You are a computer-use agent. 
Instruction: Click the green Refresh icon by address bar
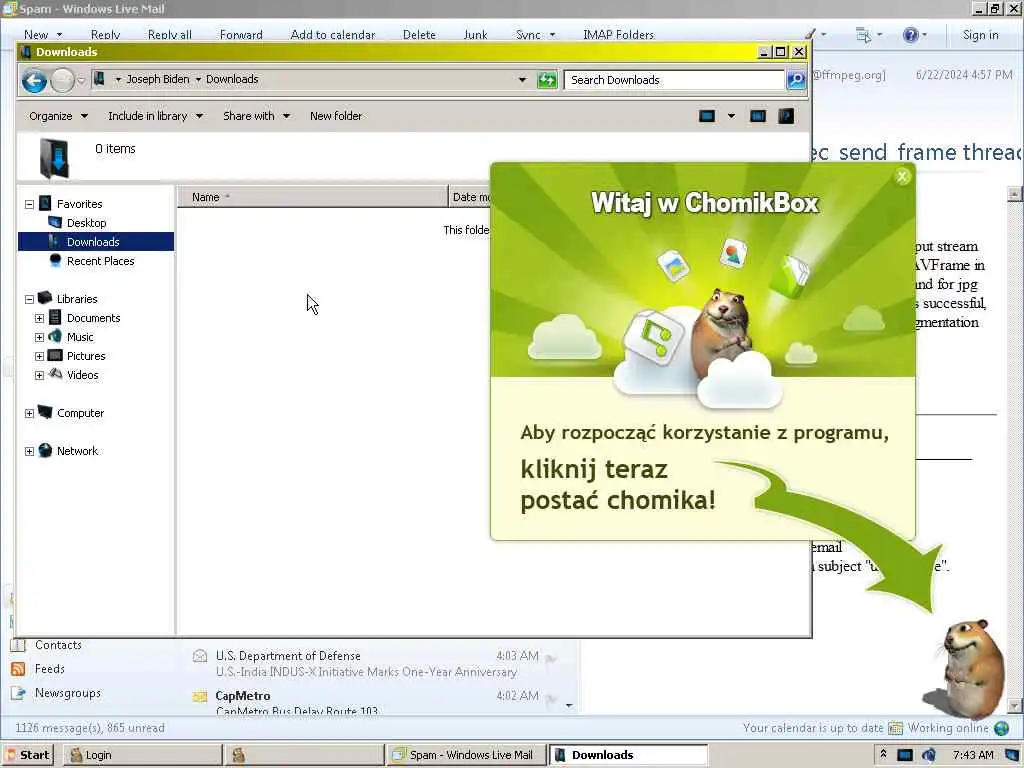pyautogui.click(x=547, y=80)
